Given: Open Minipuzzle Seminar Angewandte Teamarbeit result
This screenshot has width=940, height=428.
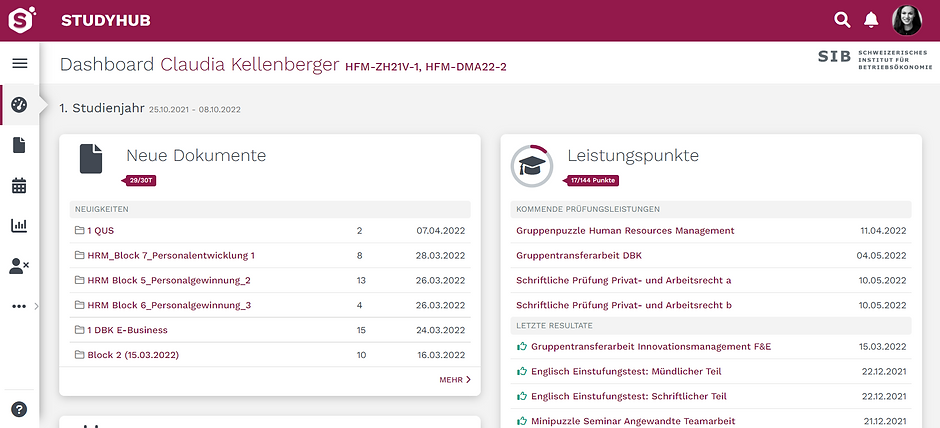Looking at the screenshot, I should click(x=633, y=421).
